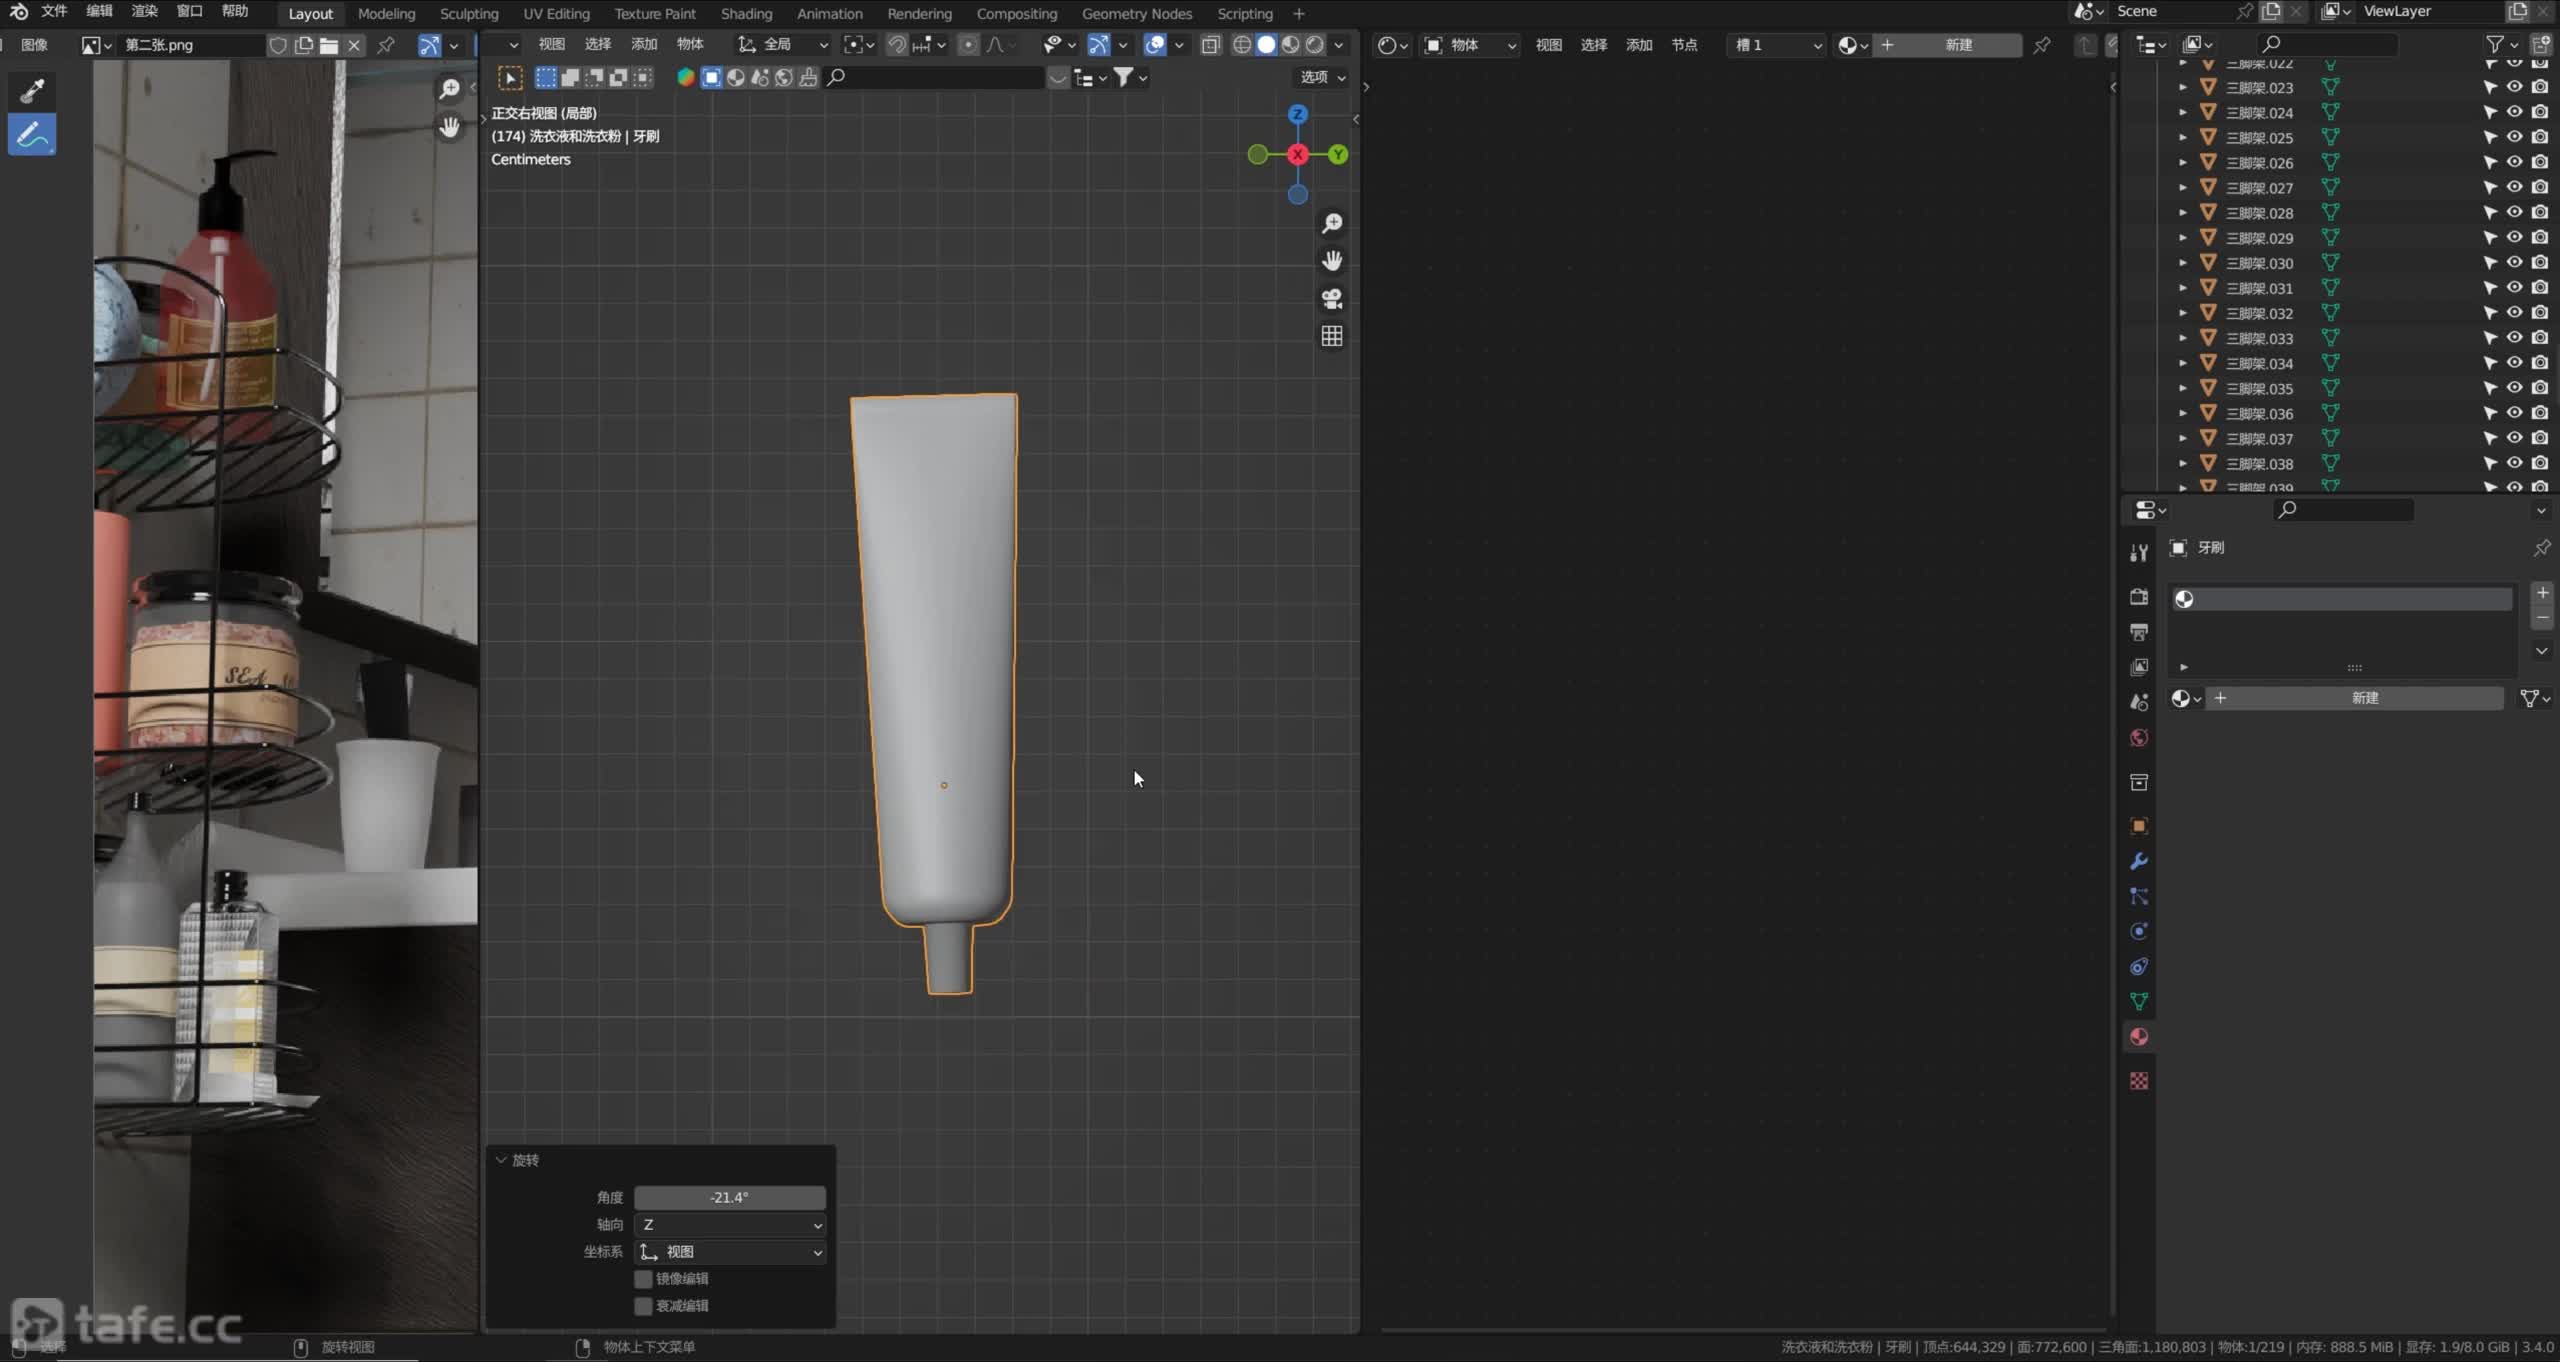Click the zoom magnifier icon in 3D viewport
The height and width of the screenshot is (1362, 2560).
tap(1332, 223)
